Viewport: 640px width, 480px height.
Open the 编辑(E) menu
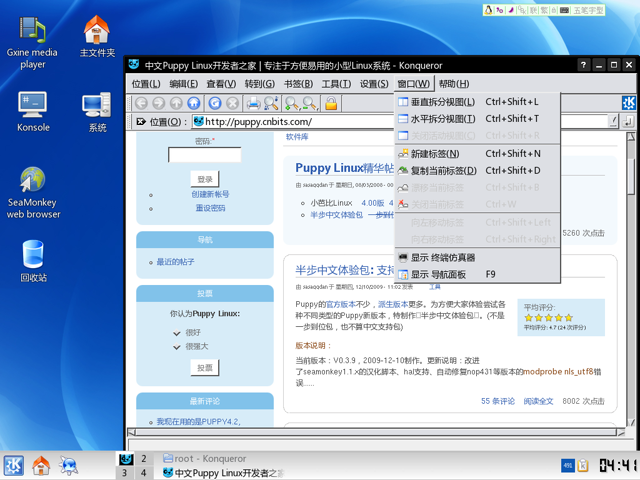184,84
